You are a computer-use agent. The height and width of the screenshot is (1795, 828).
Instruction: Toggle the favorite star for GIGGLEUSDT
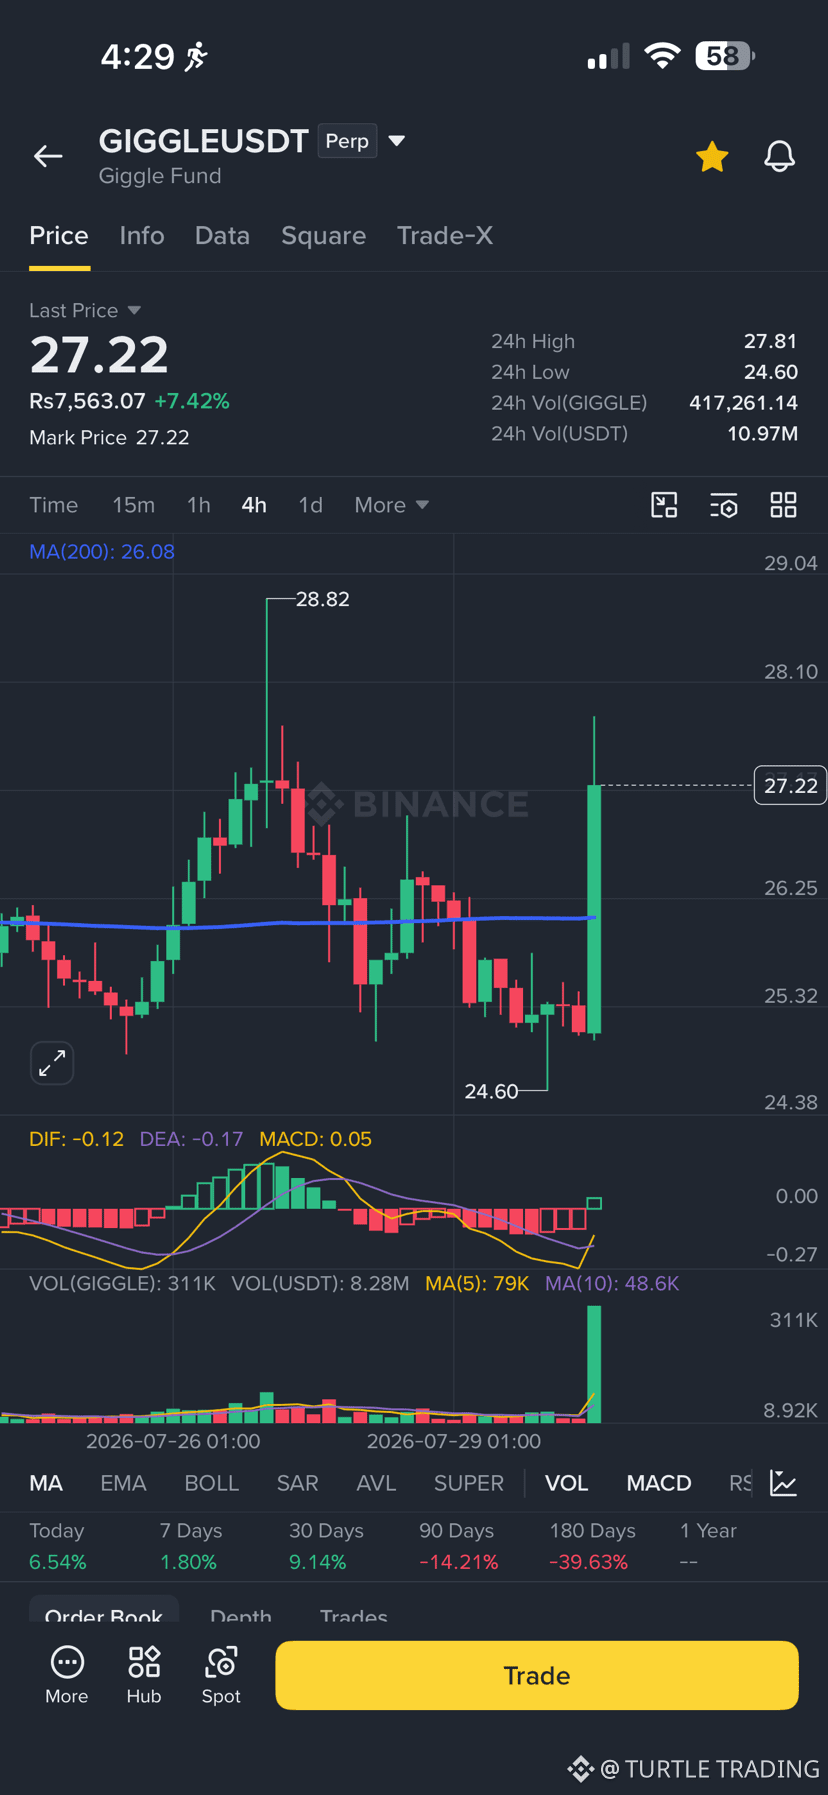coord(712,156)
